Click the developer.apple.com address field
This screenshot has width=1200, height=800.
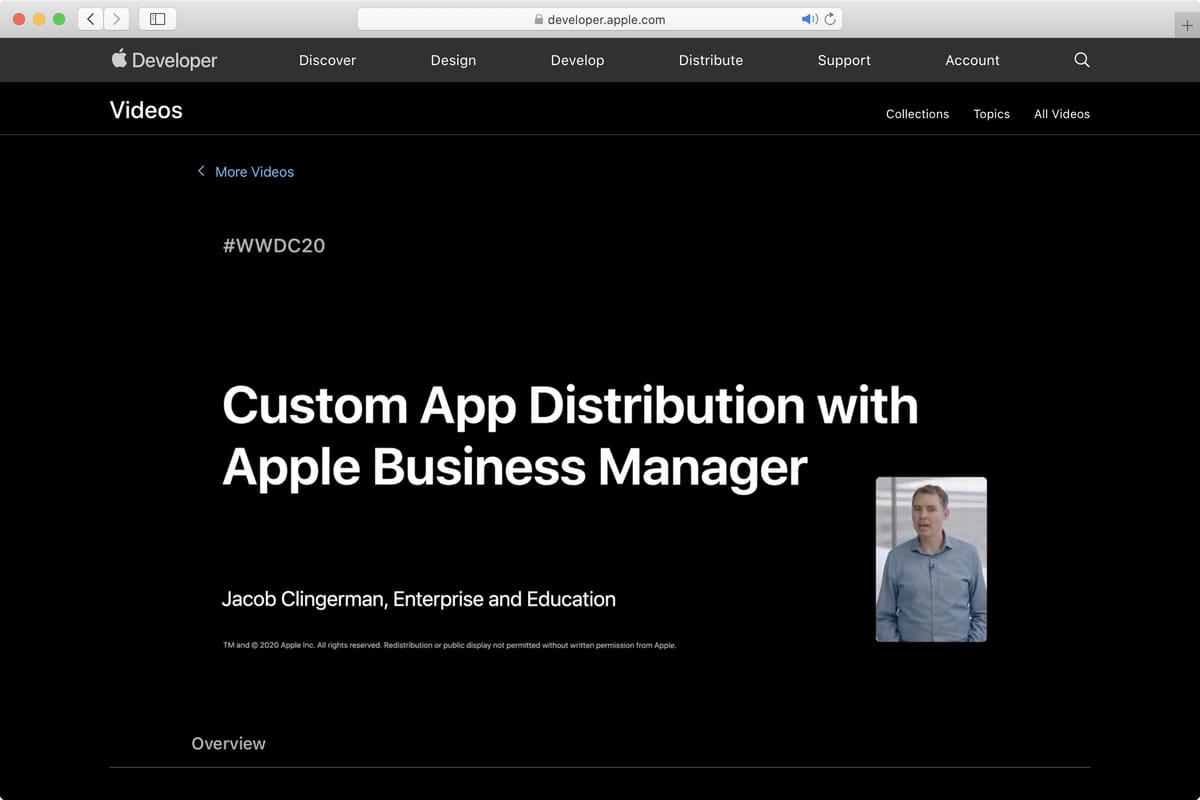pos(599,19)
